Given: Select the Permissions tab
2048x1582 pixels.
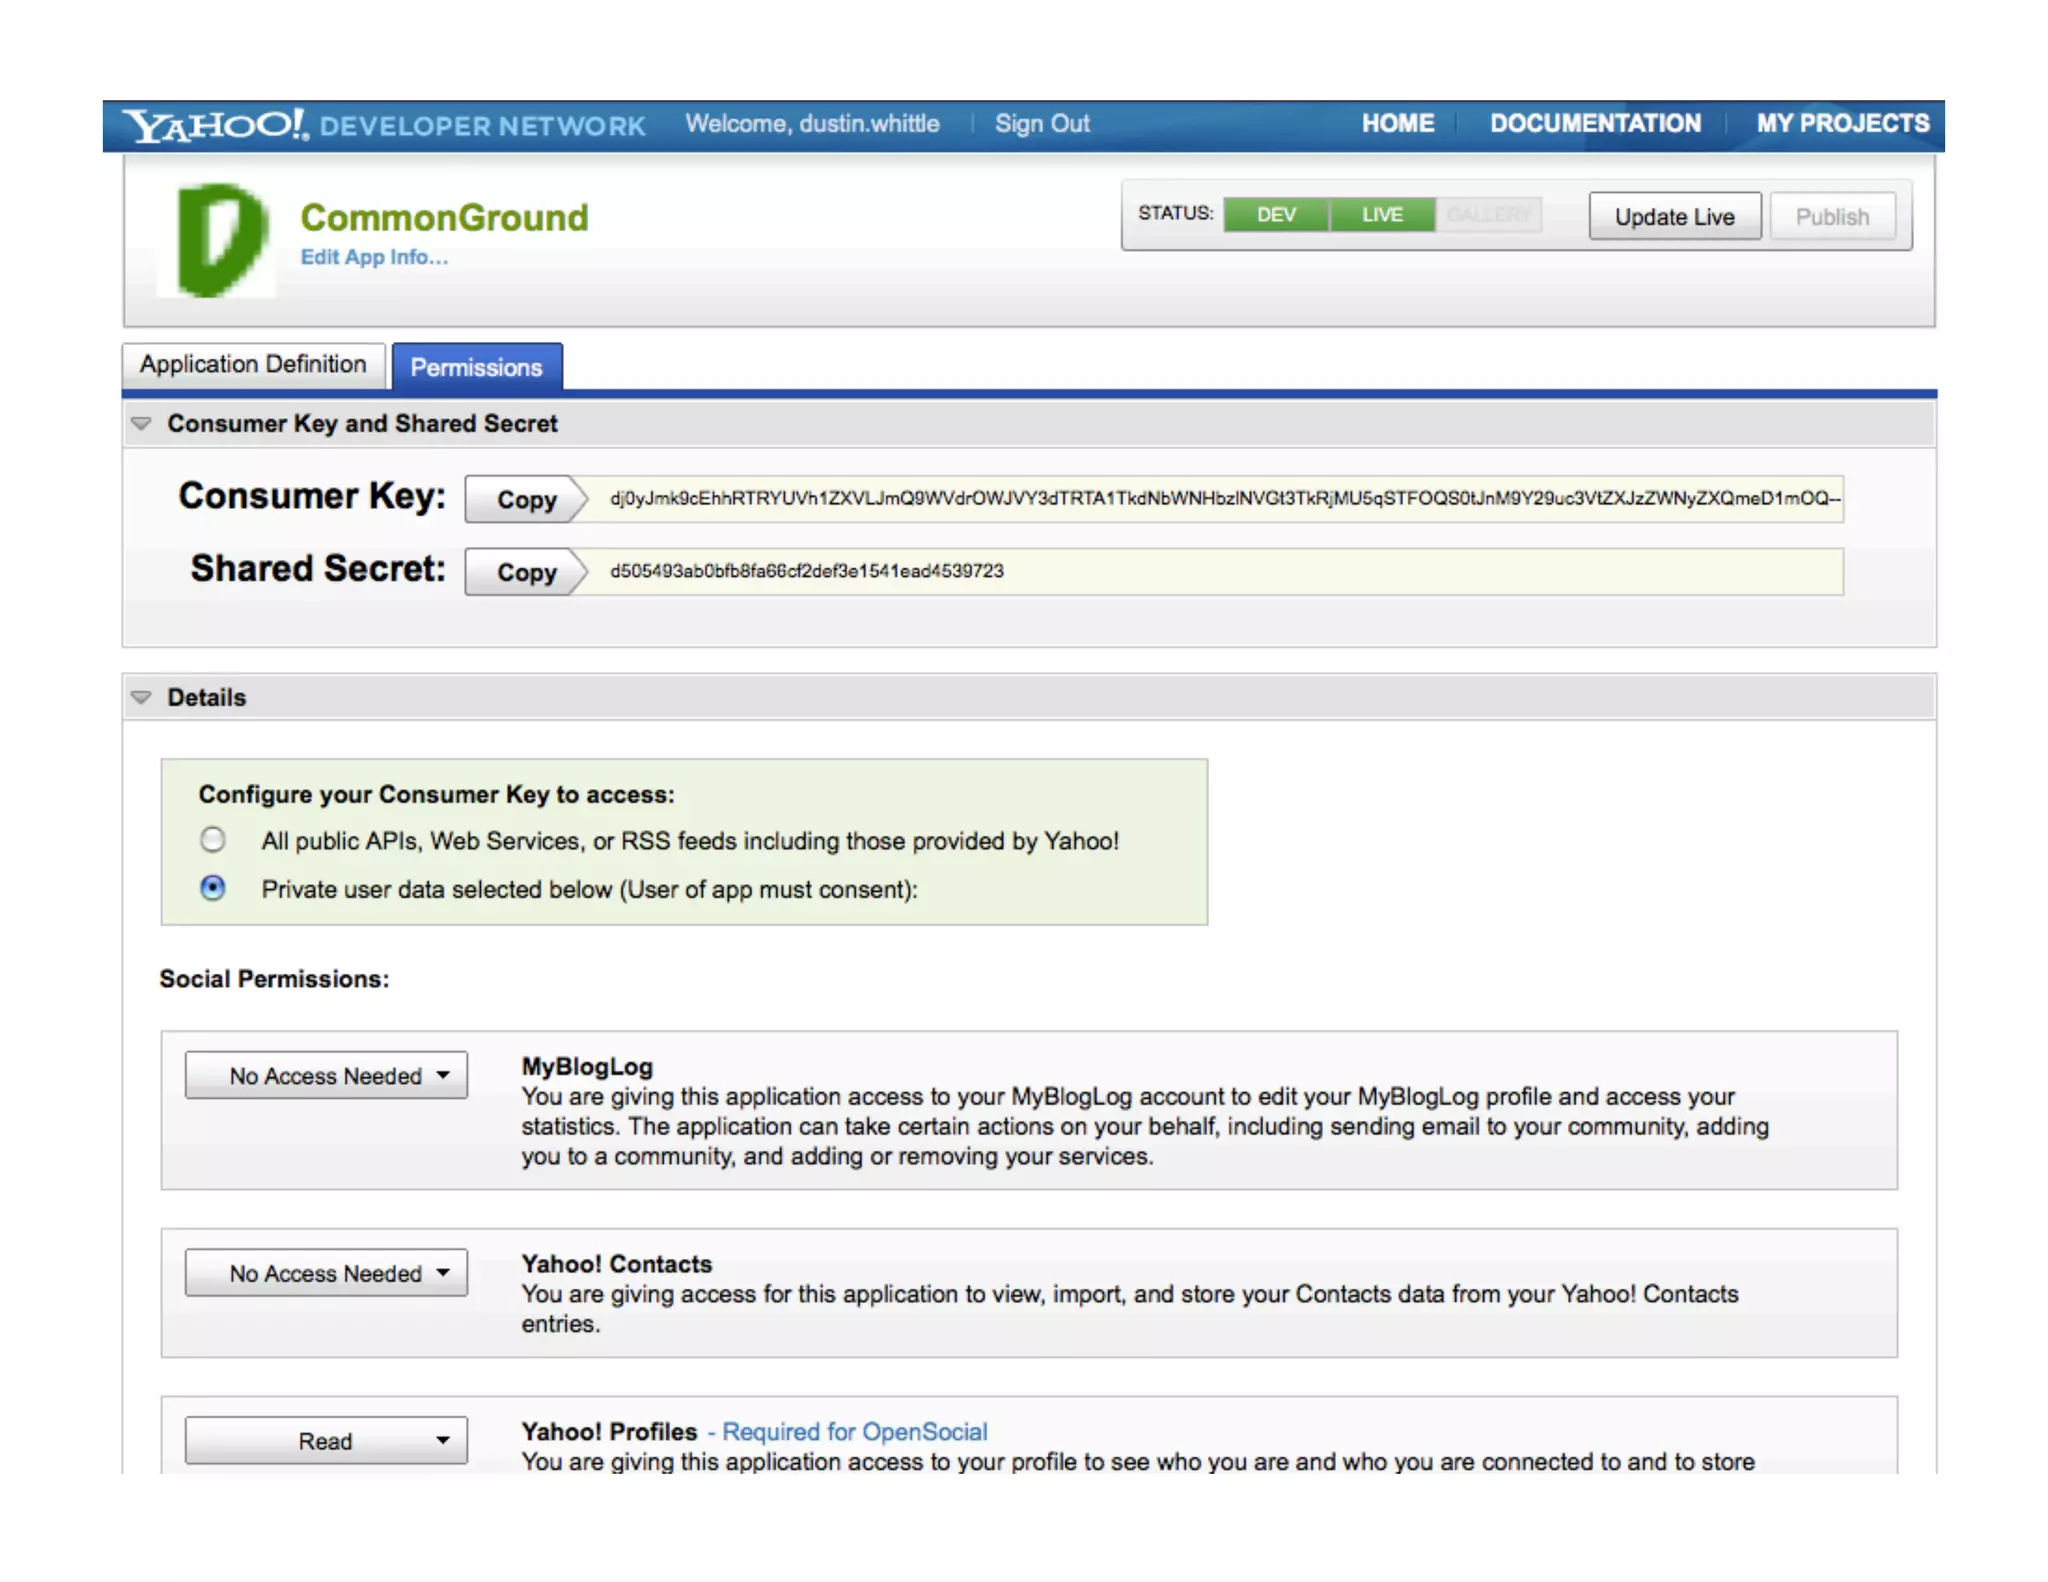Looking at the screenshot, I should (476, 367).
